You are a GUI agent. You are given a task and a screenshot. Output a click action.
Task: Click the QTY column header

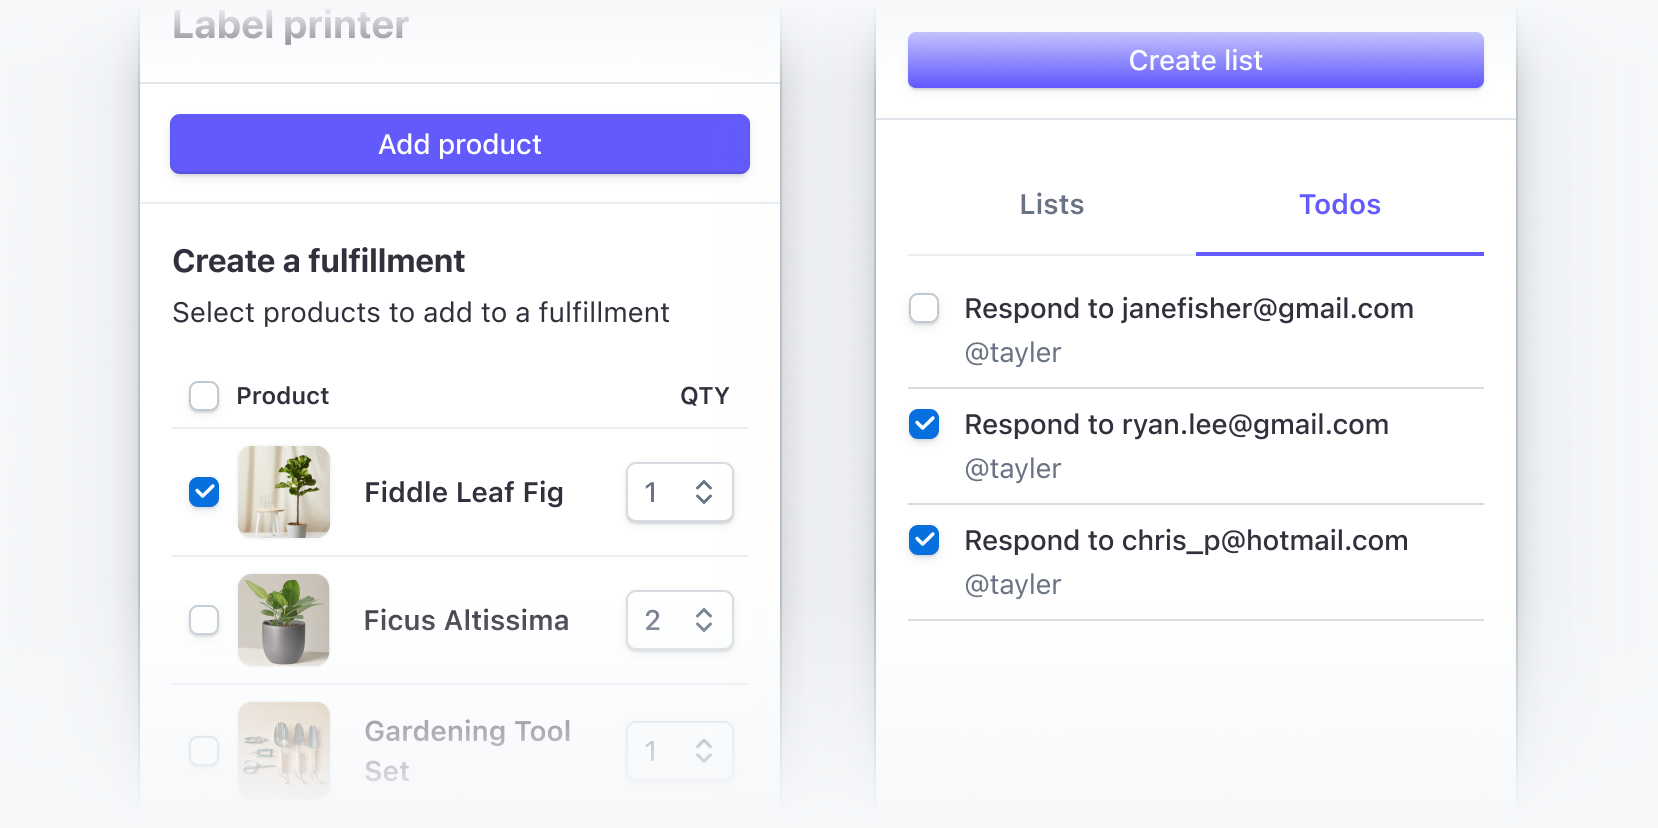coord(705,396)
